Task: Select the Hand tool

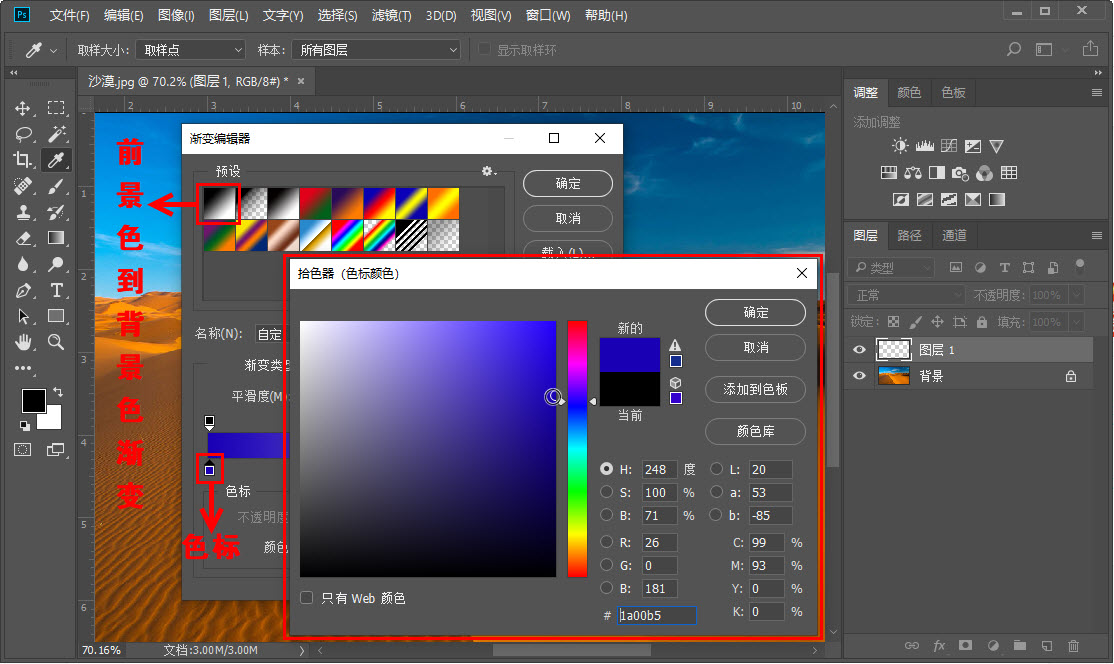Action: click(23, 342)
